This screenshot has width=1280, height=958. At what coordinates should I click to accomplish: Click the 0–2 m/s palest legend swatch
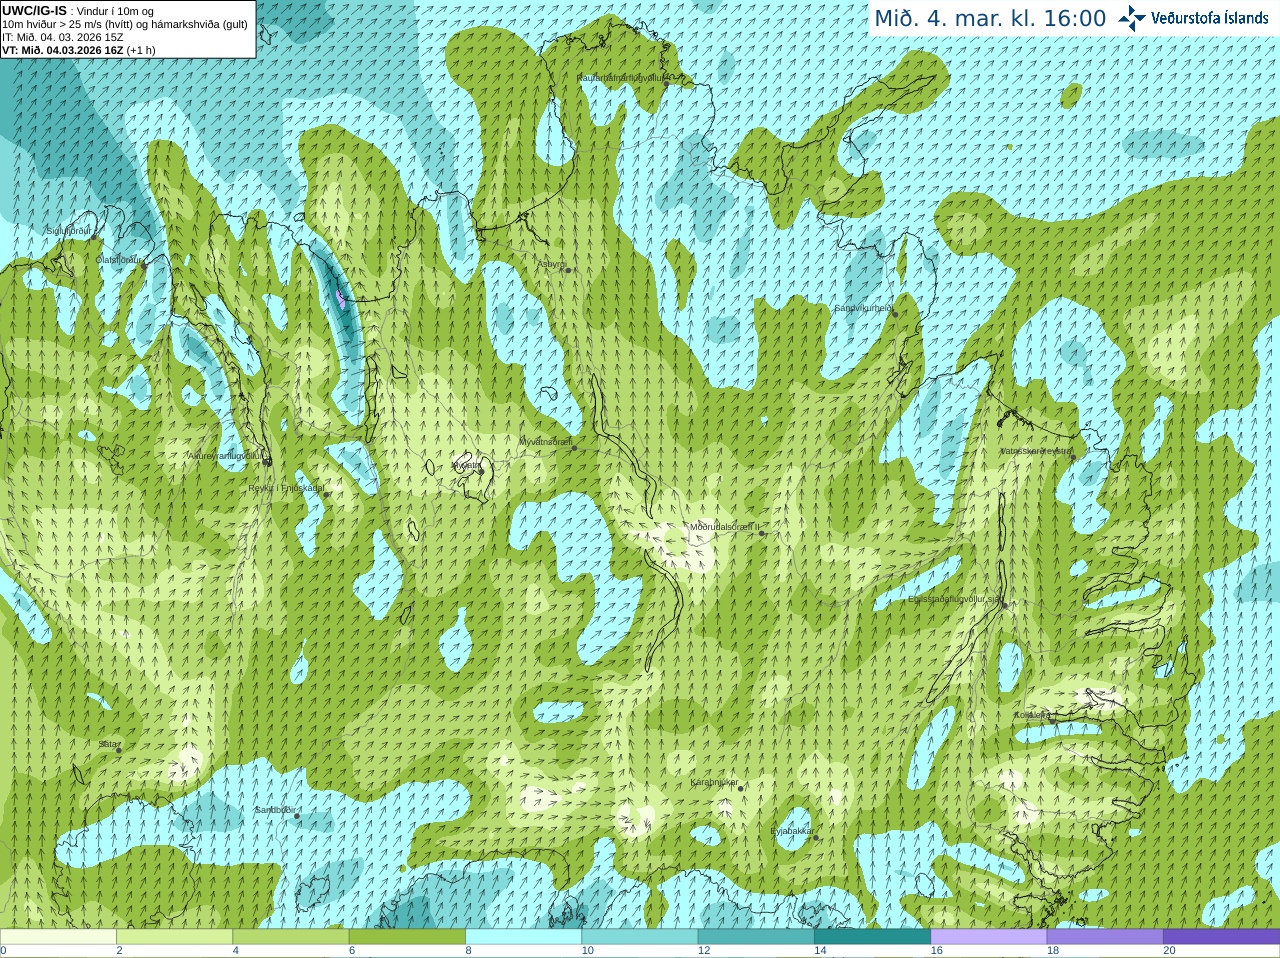(58, 937)
